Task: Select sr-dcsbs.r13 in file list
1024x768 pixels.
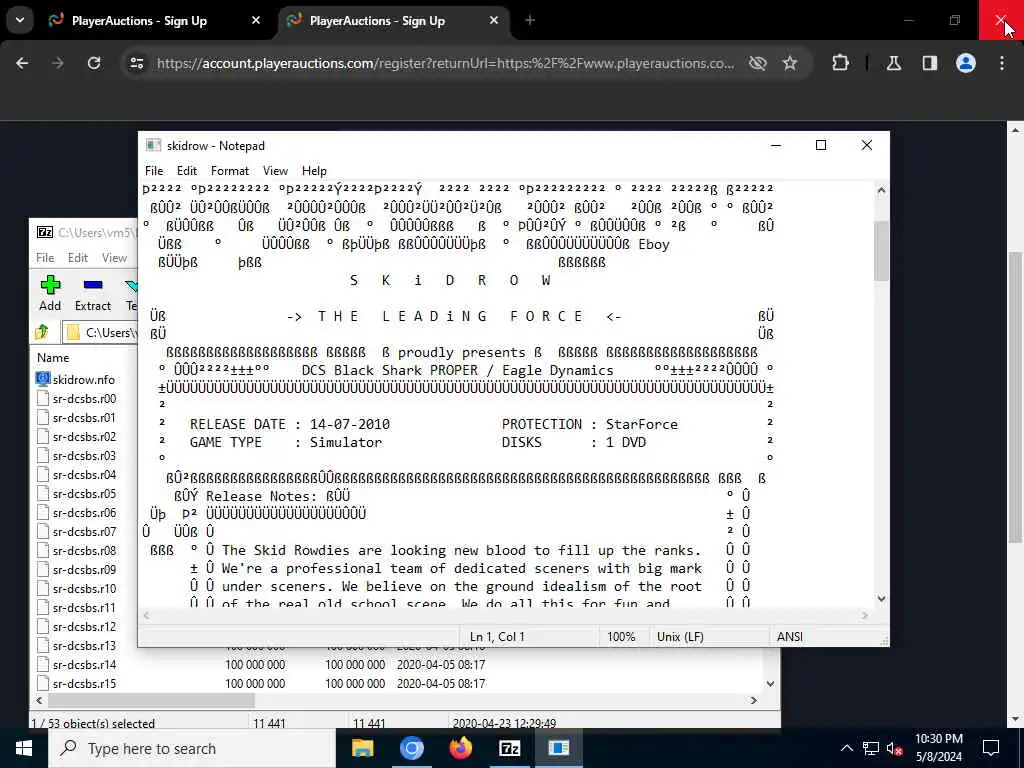Action: point(84,645)
